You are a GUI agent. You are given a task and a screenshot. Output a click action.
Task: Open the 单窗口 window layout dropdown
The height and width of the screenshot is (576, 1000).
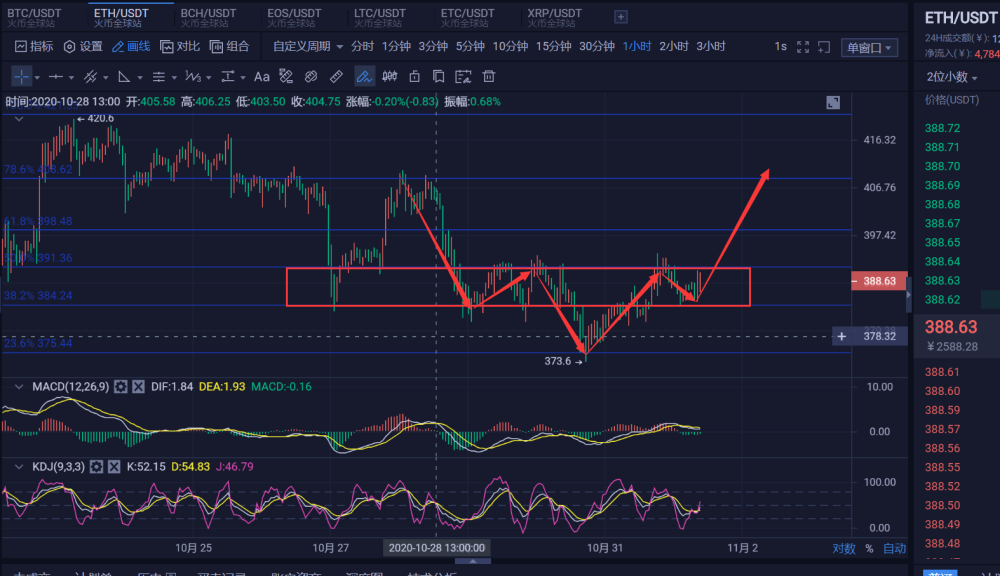[869, 48]
